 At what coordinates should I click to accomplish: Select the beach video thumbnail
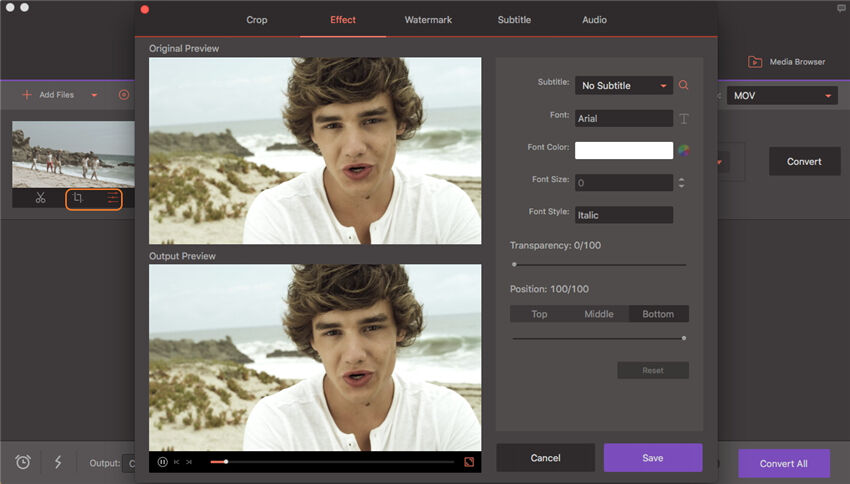(x=73, y=154)
